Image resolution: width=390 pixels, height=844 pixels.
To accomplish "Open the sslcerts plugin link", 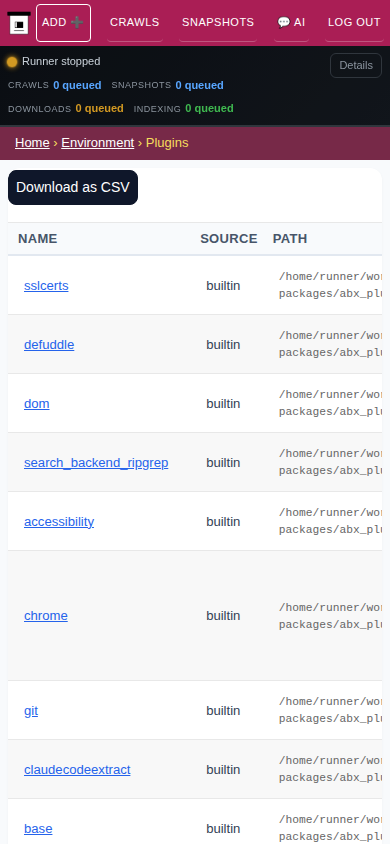I will click(46, 286).
